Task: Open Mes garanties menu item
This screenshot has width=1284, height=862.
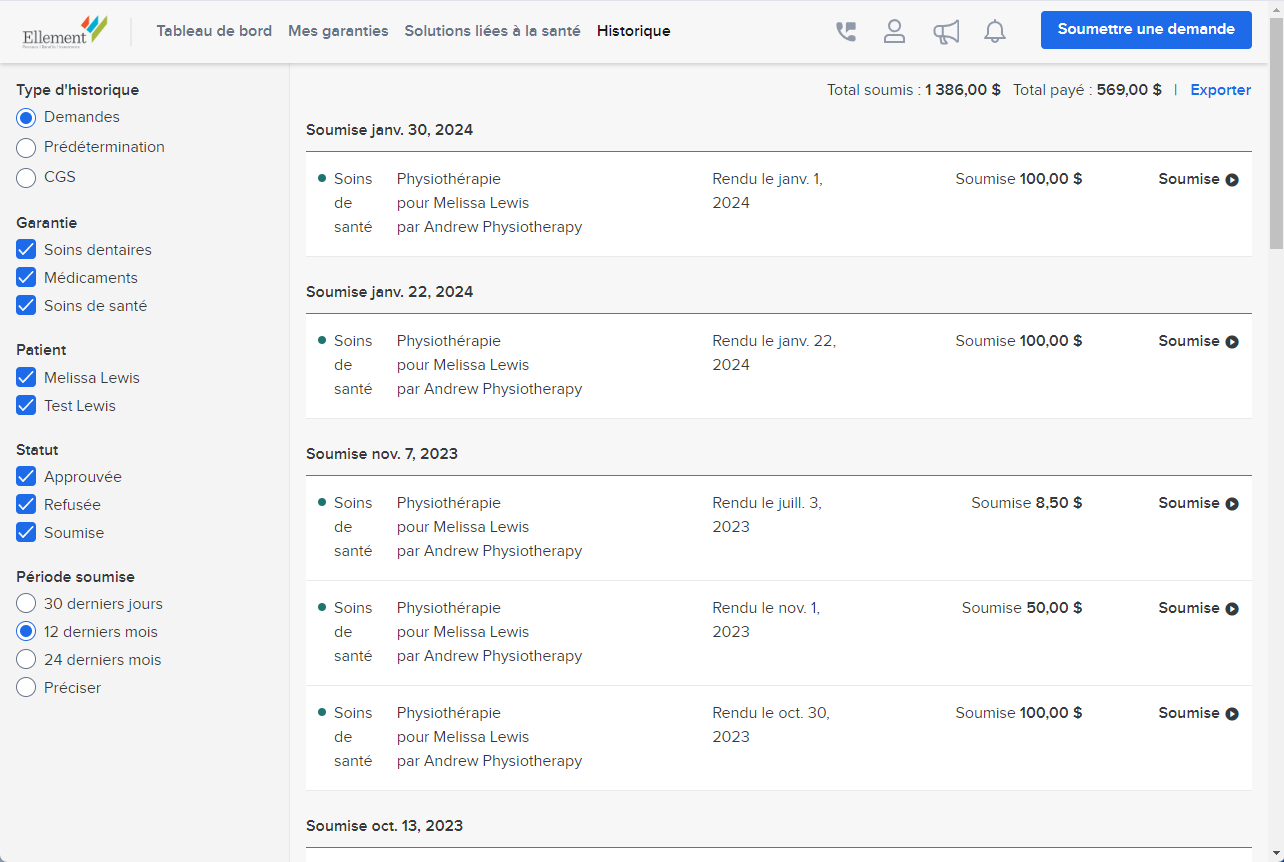Action: (x=338, y=31)
